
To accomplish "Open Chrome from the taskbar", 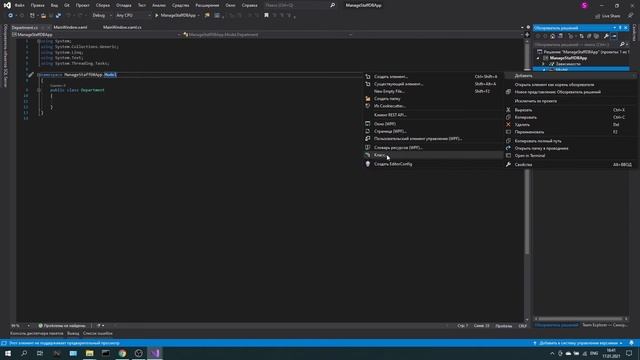I will (122, 353).
